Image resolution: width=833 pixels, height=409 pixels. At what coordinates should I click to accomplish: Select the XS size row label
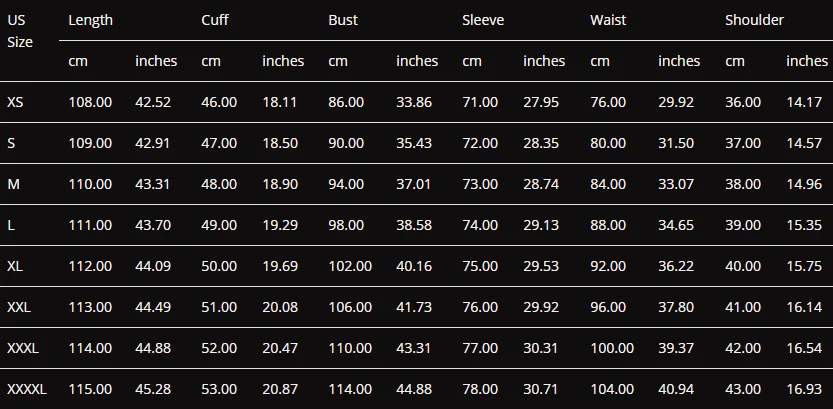point(15,102)
